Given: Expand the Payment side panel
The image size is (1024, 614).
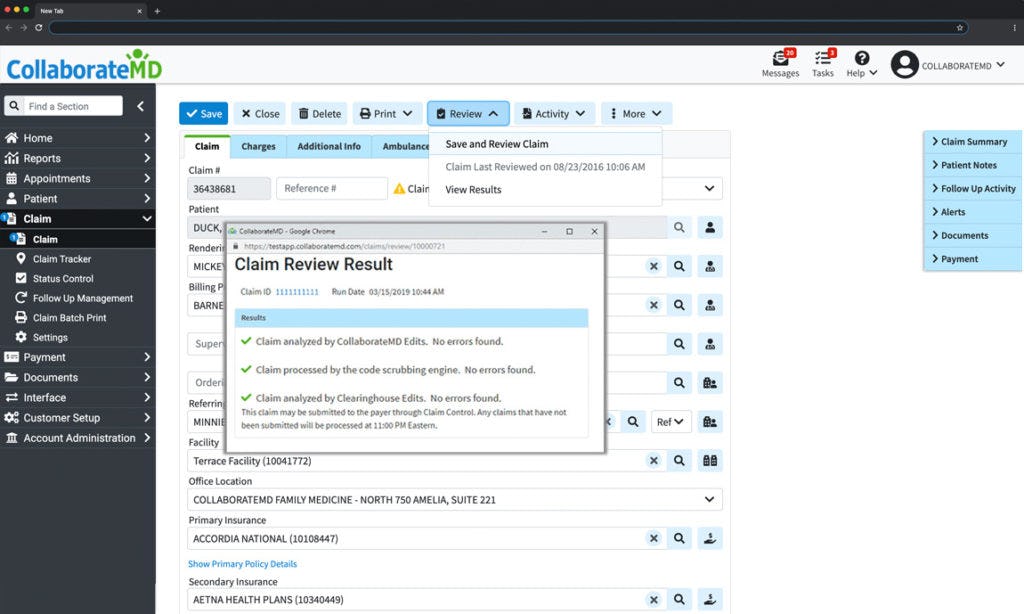Looking at the screenshot, I should pos(972,259).
